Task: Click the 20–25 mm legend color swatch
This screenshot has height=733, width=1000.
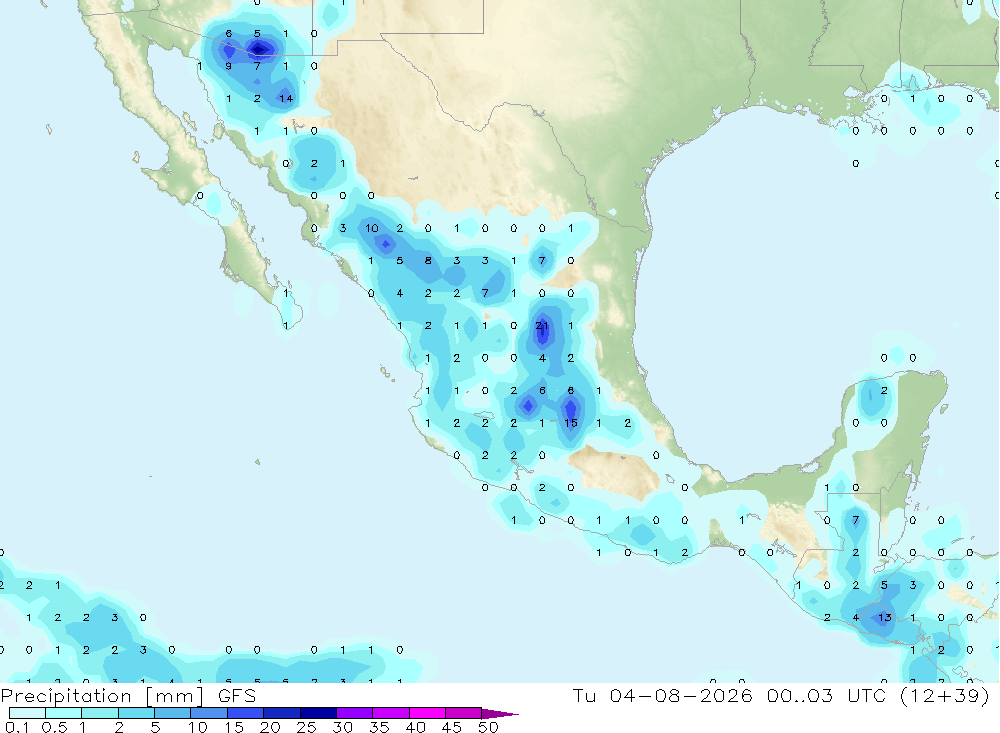Action: [x=282, y=713]
